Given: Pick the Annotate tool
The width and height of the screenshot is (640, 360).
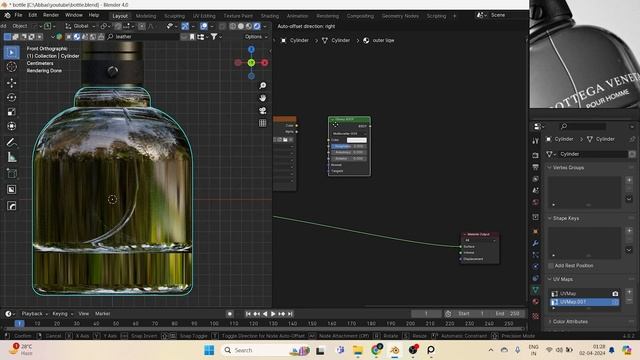Looking at the screenshot, I should pyautogui.click(x=11, y=142).
